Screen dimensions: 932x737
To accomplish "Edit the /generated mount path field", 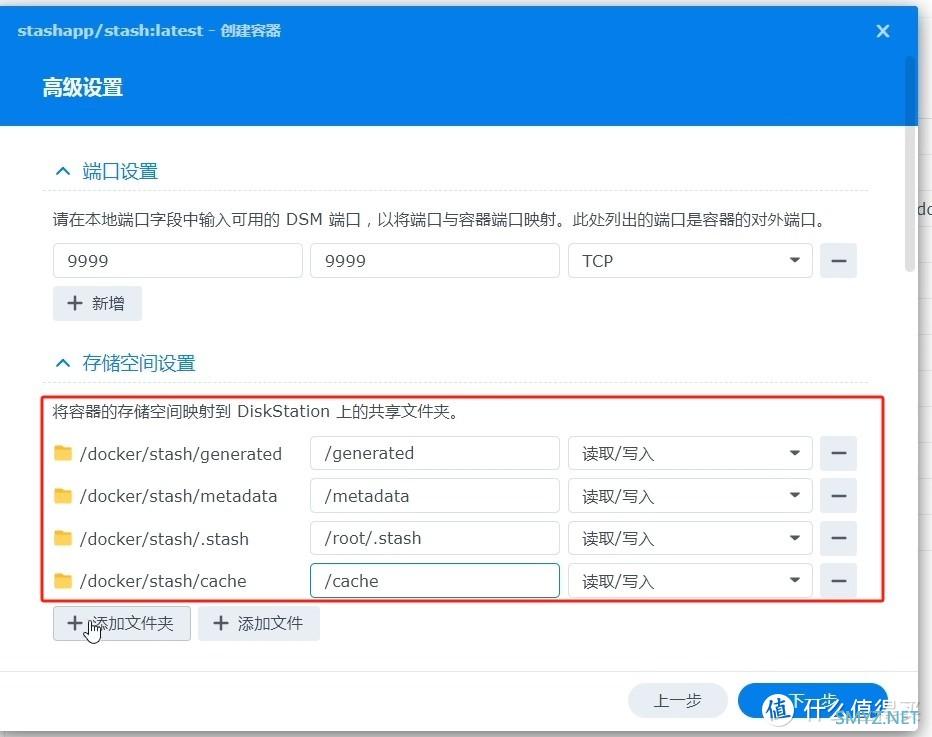I will pyautogui.click(x=434, y=453).
